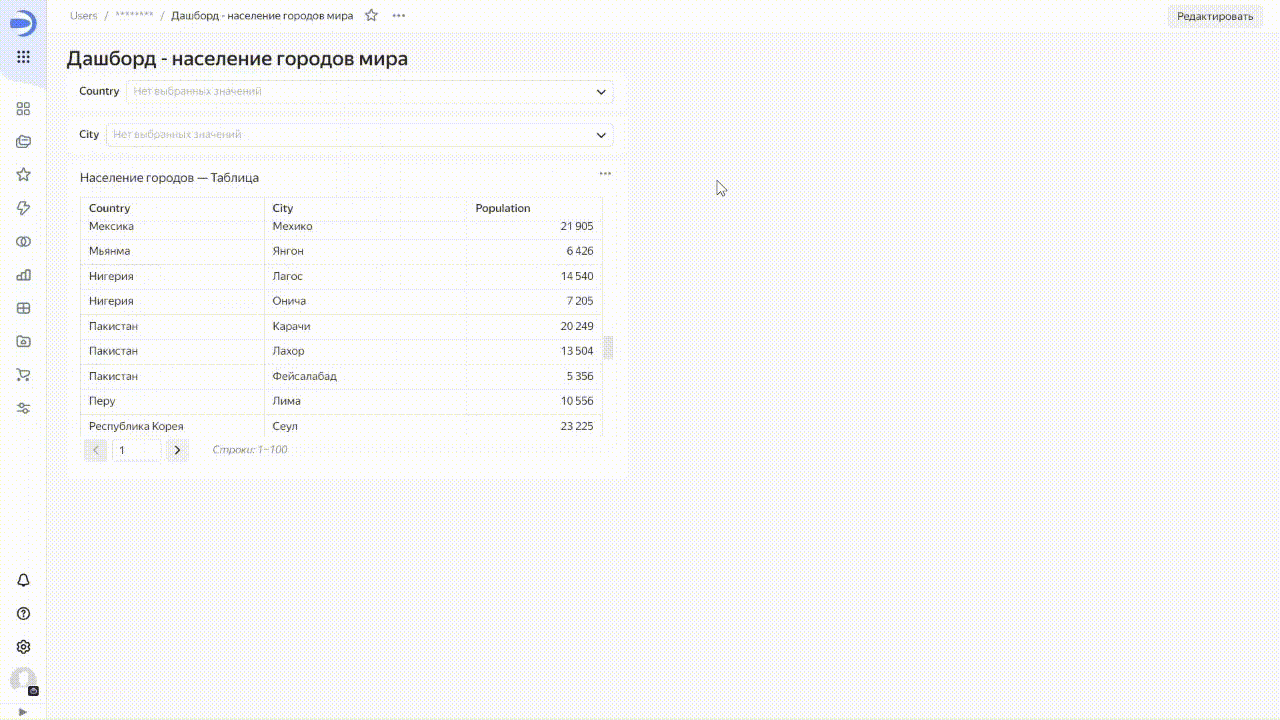This screenshot has width=1280, height=720.
Task: Open Favorites star in left sidebar
Action: [x=23, y=175]
